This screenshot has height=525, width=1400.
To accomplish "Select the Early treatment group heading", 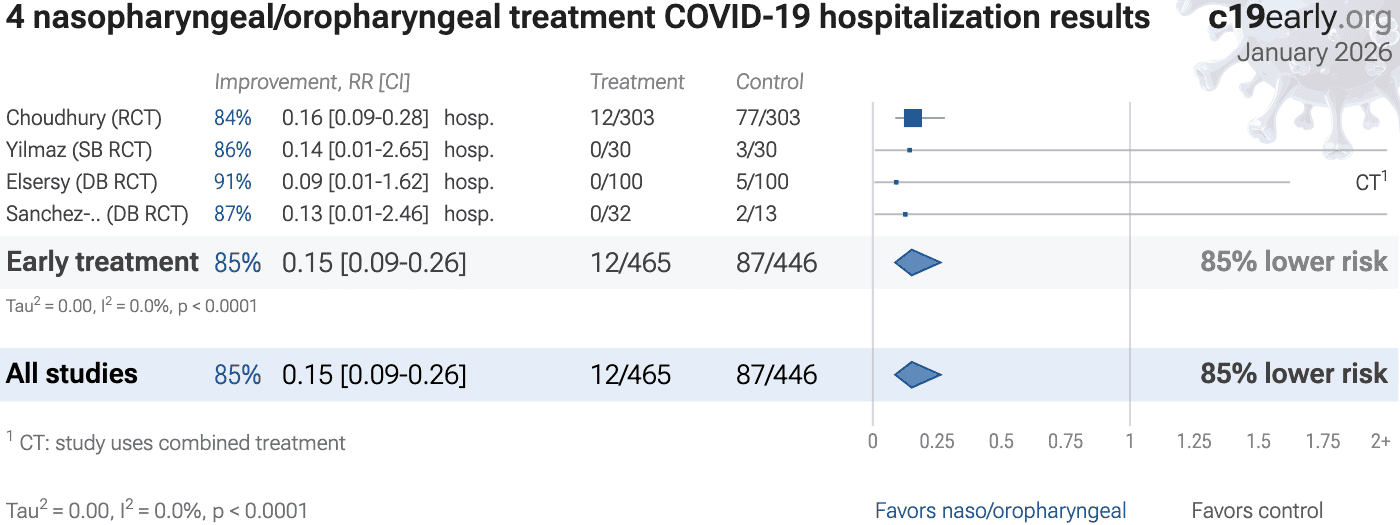I will point(103,262).
